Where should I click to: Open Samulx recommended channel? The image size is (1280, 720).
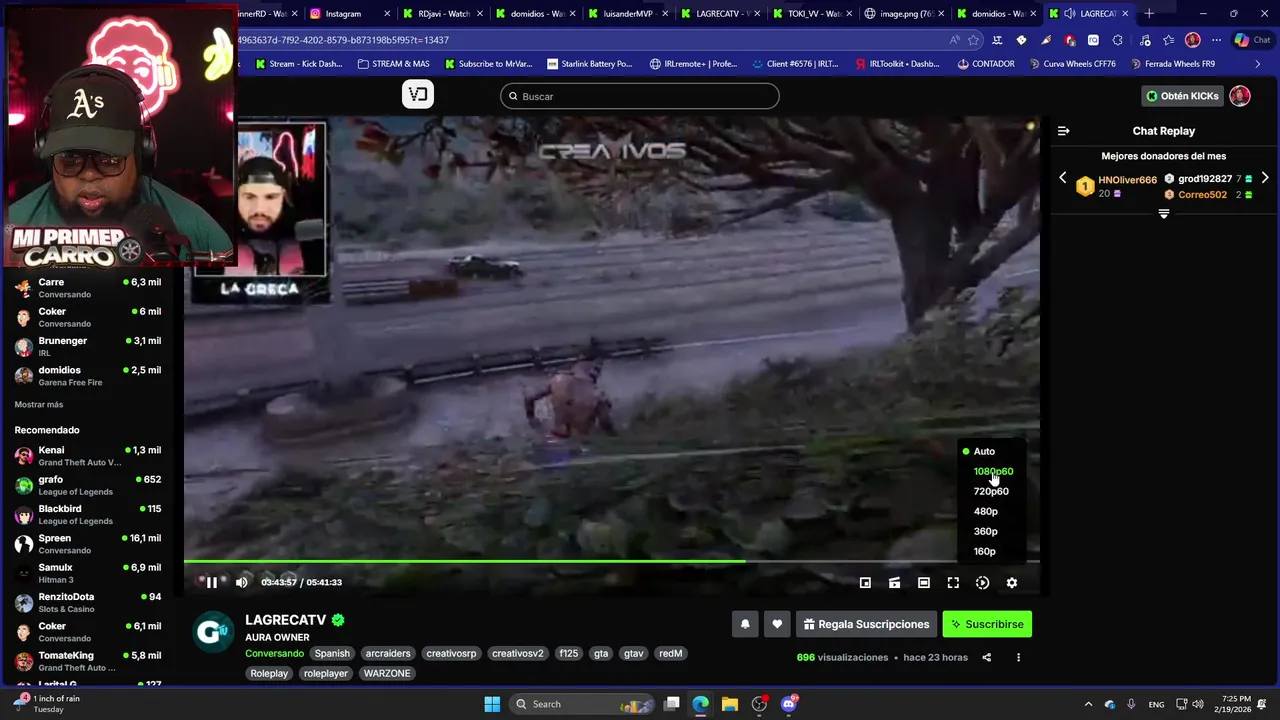[x=88, y=573]
